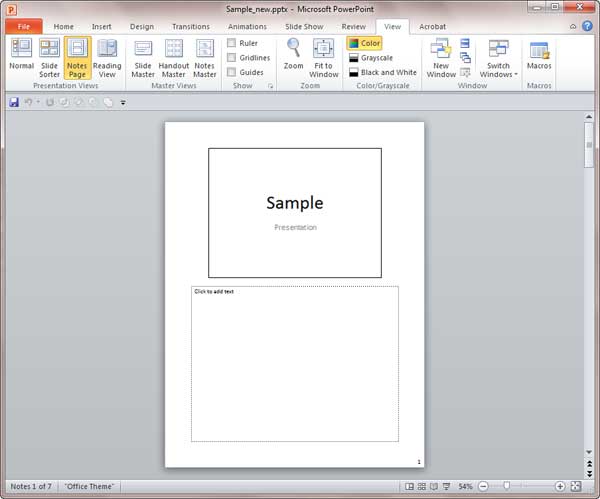Open the Notes Master view
600x499 pixels.
(205, 58)
